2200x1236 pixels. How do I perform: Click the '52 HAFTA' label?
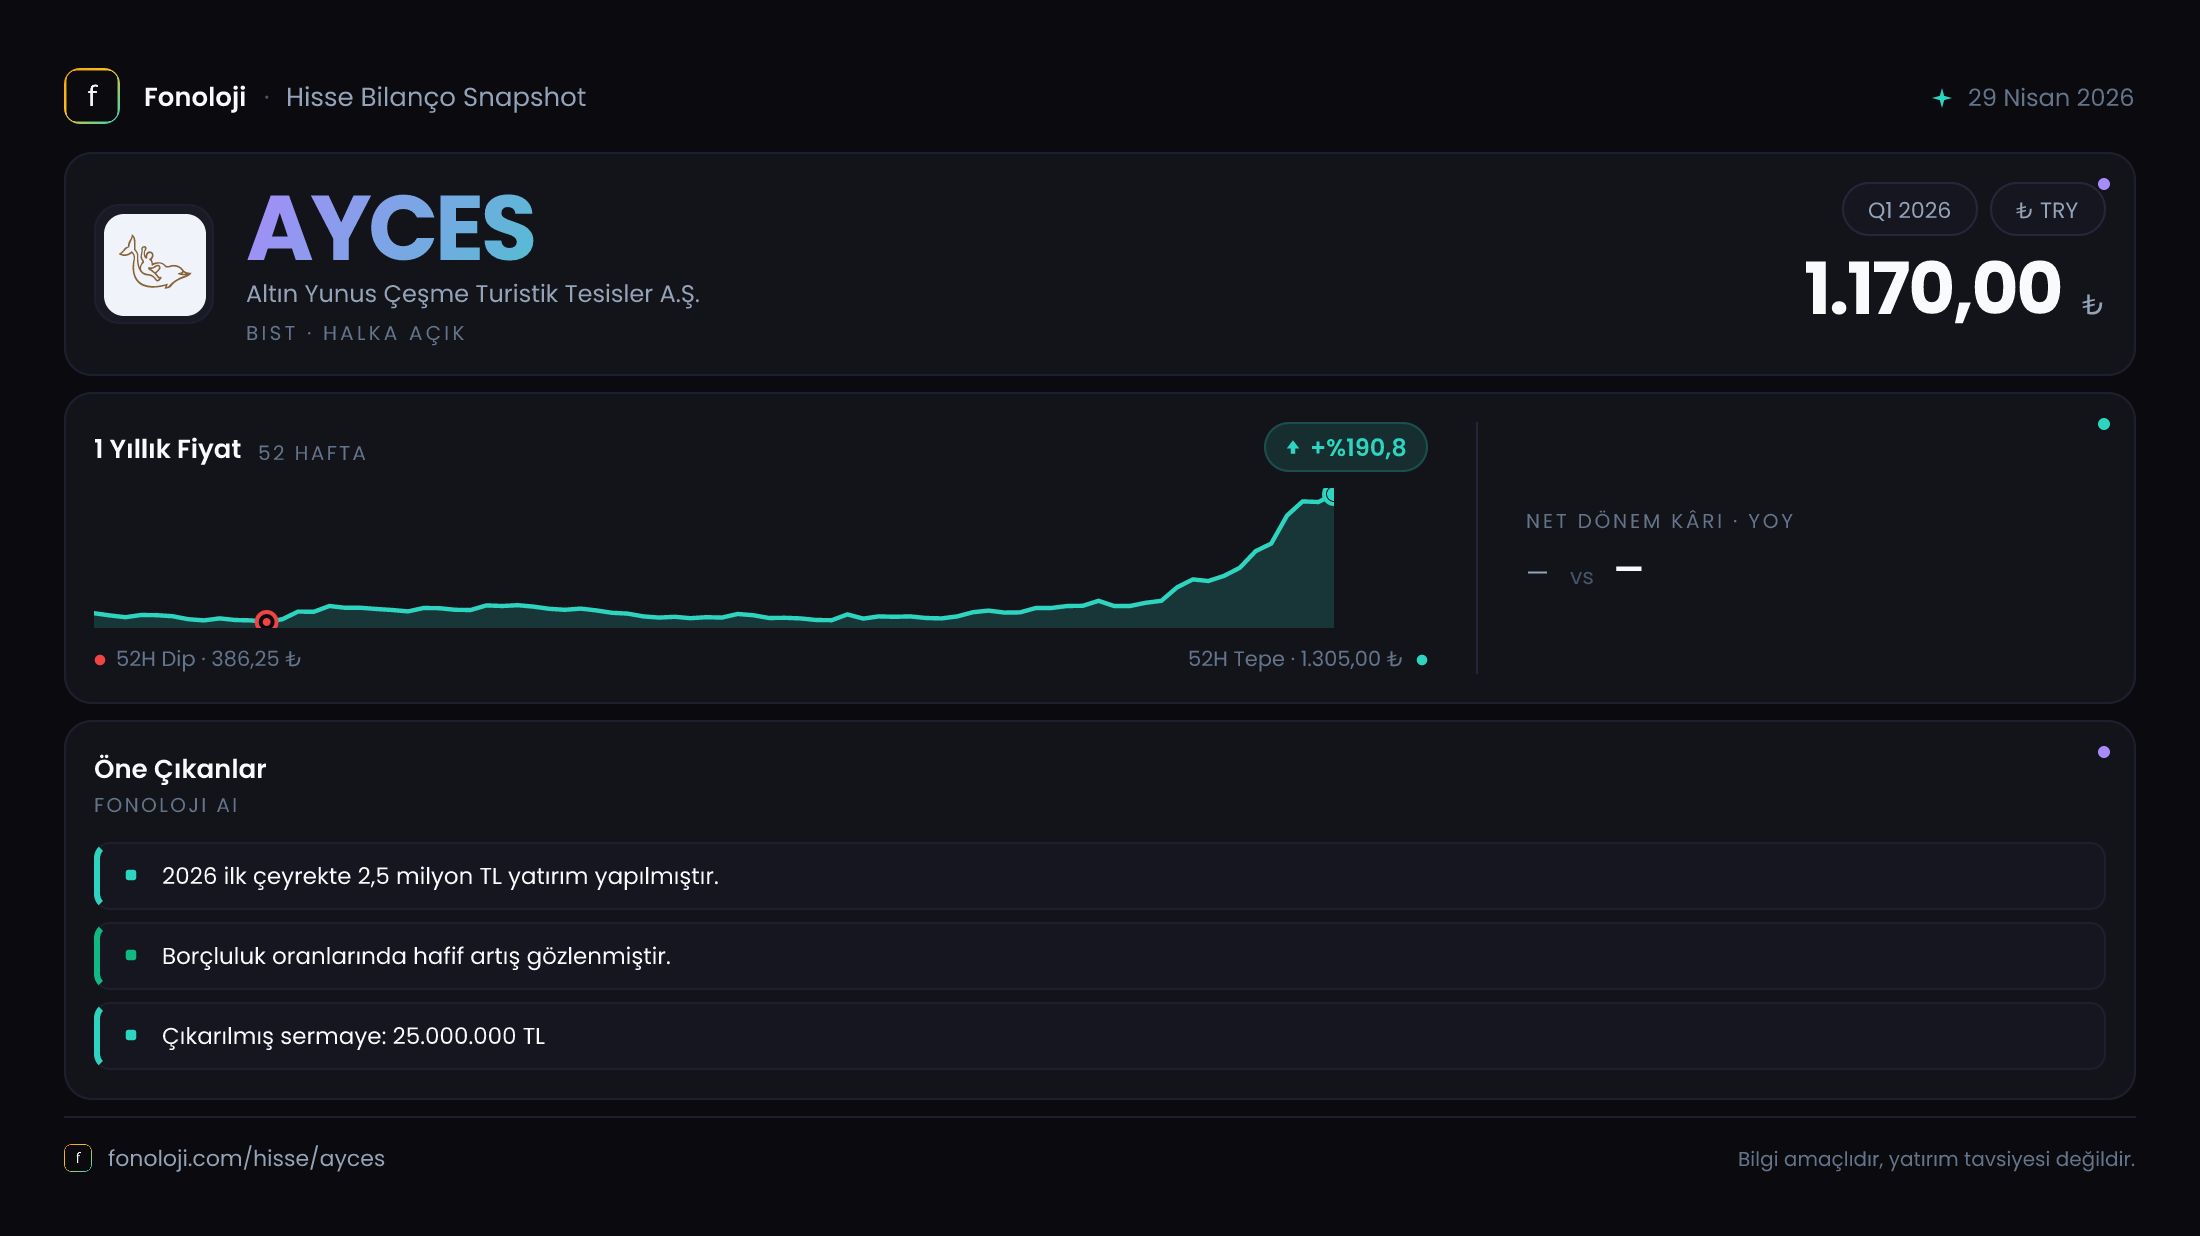[312, 453]
